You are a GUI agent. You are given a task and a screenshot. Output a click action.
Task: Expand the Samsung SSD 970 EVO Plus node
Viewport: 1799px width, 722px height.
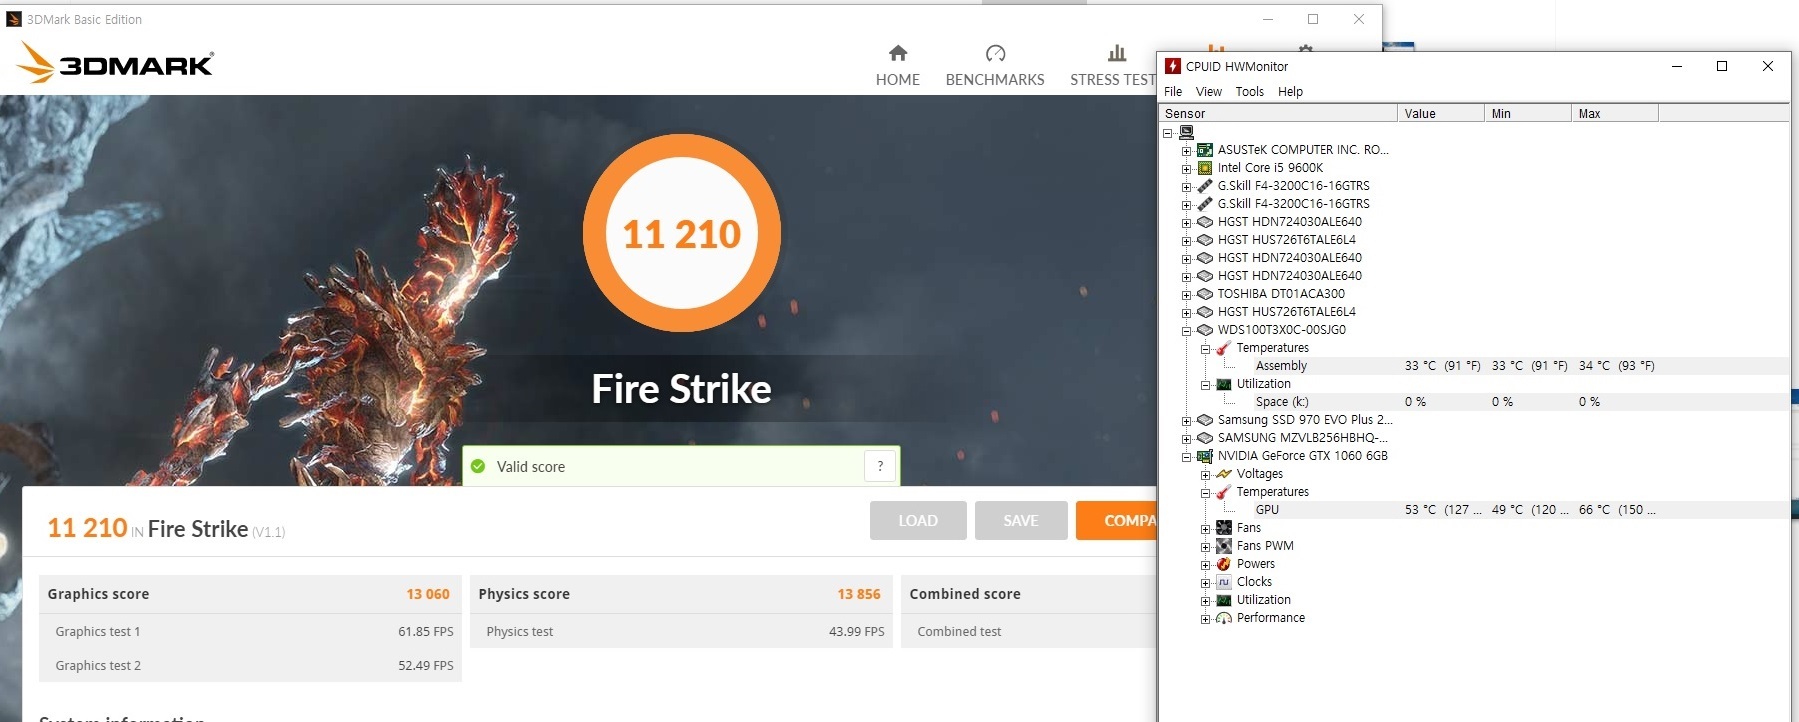1187,421
